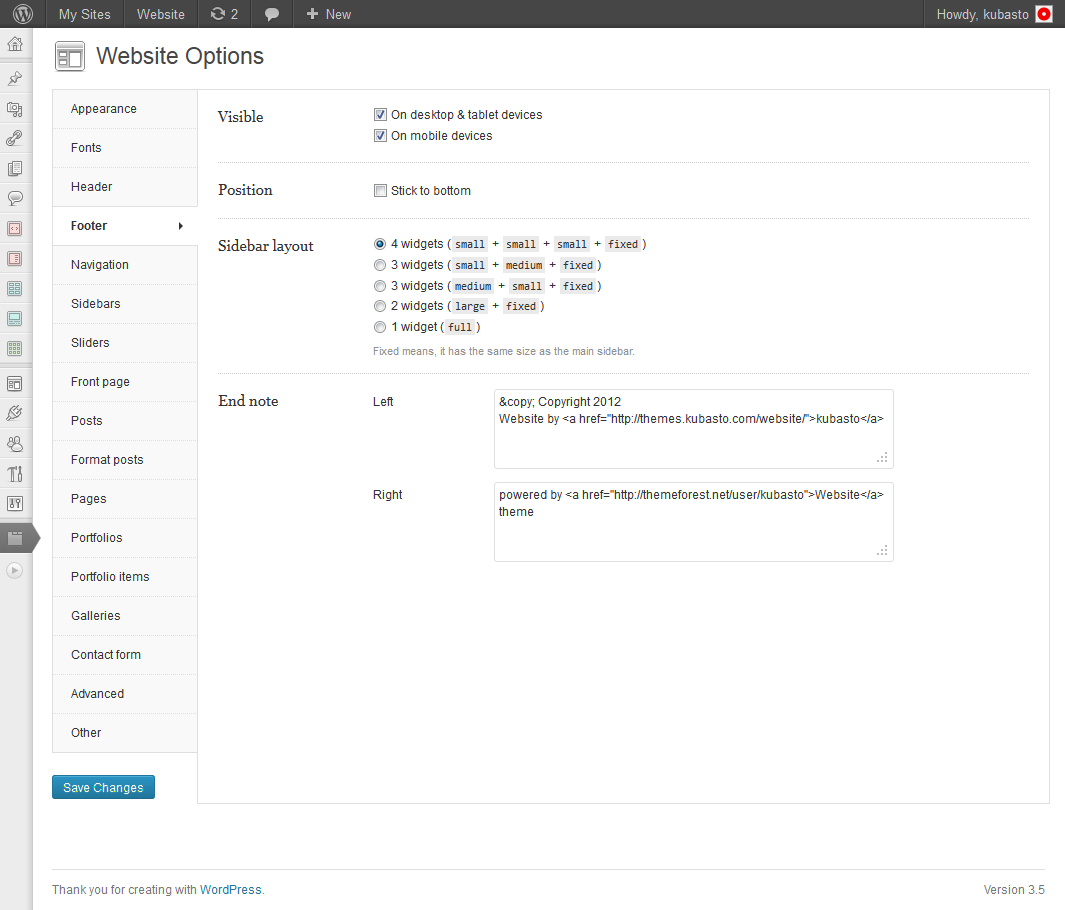Enable the Stick to bottom checkbox
The height and width of the screenshot is (910, 1065).
pos(380,191)
